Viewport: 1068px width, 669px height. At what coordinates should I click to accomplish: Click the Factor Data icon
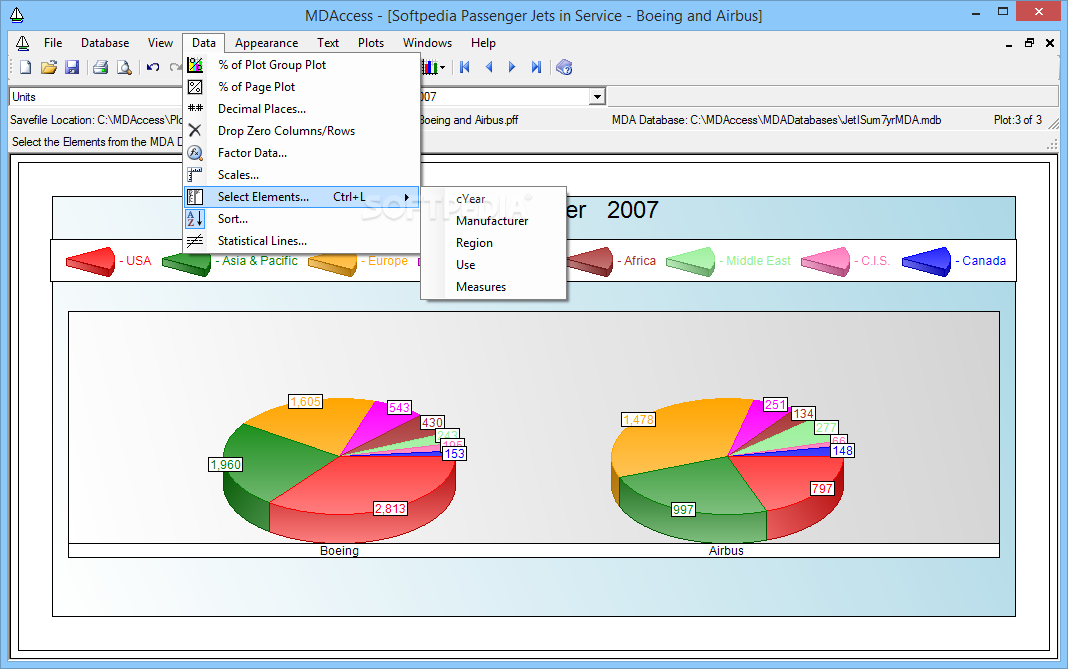tap(195, 153)
